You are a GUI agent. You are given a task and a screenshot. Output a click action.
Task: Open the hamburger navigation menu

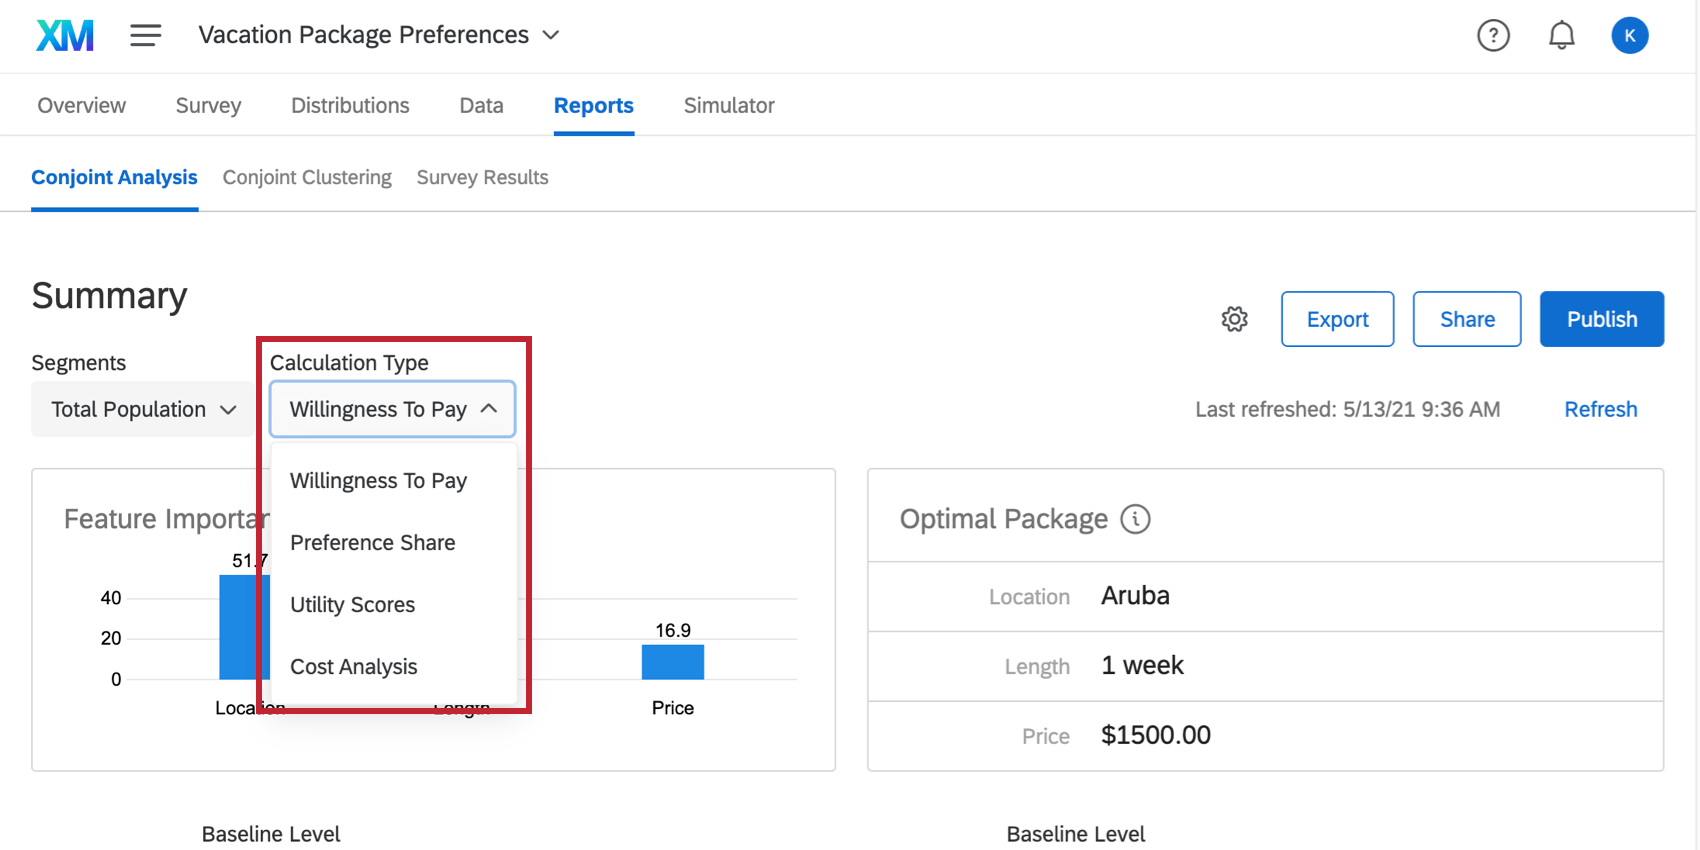[145, 36]
